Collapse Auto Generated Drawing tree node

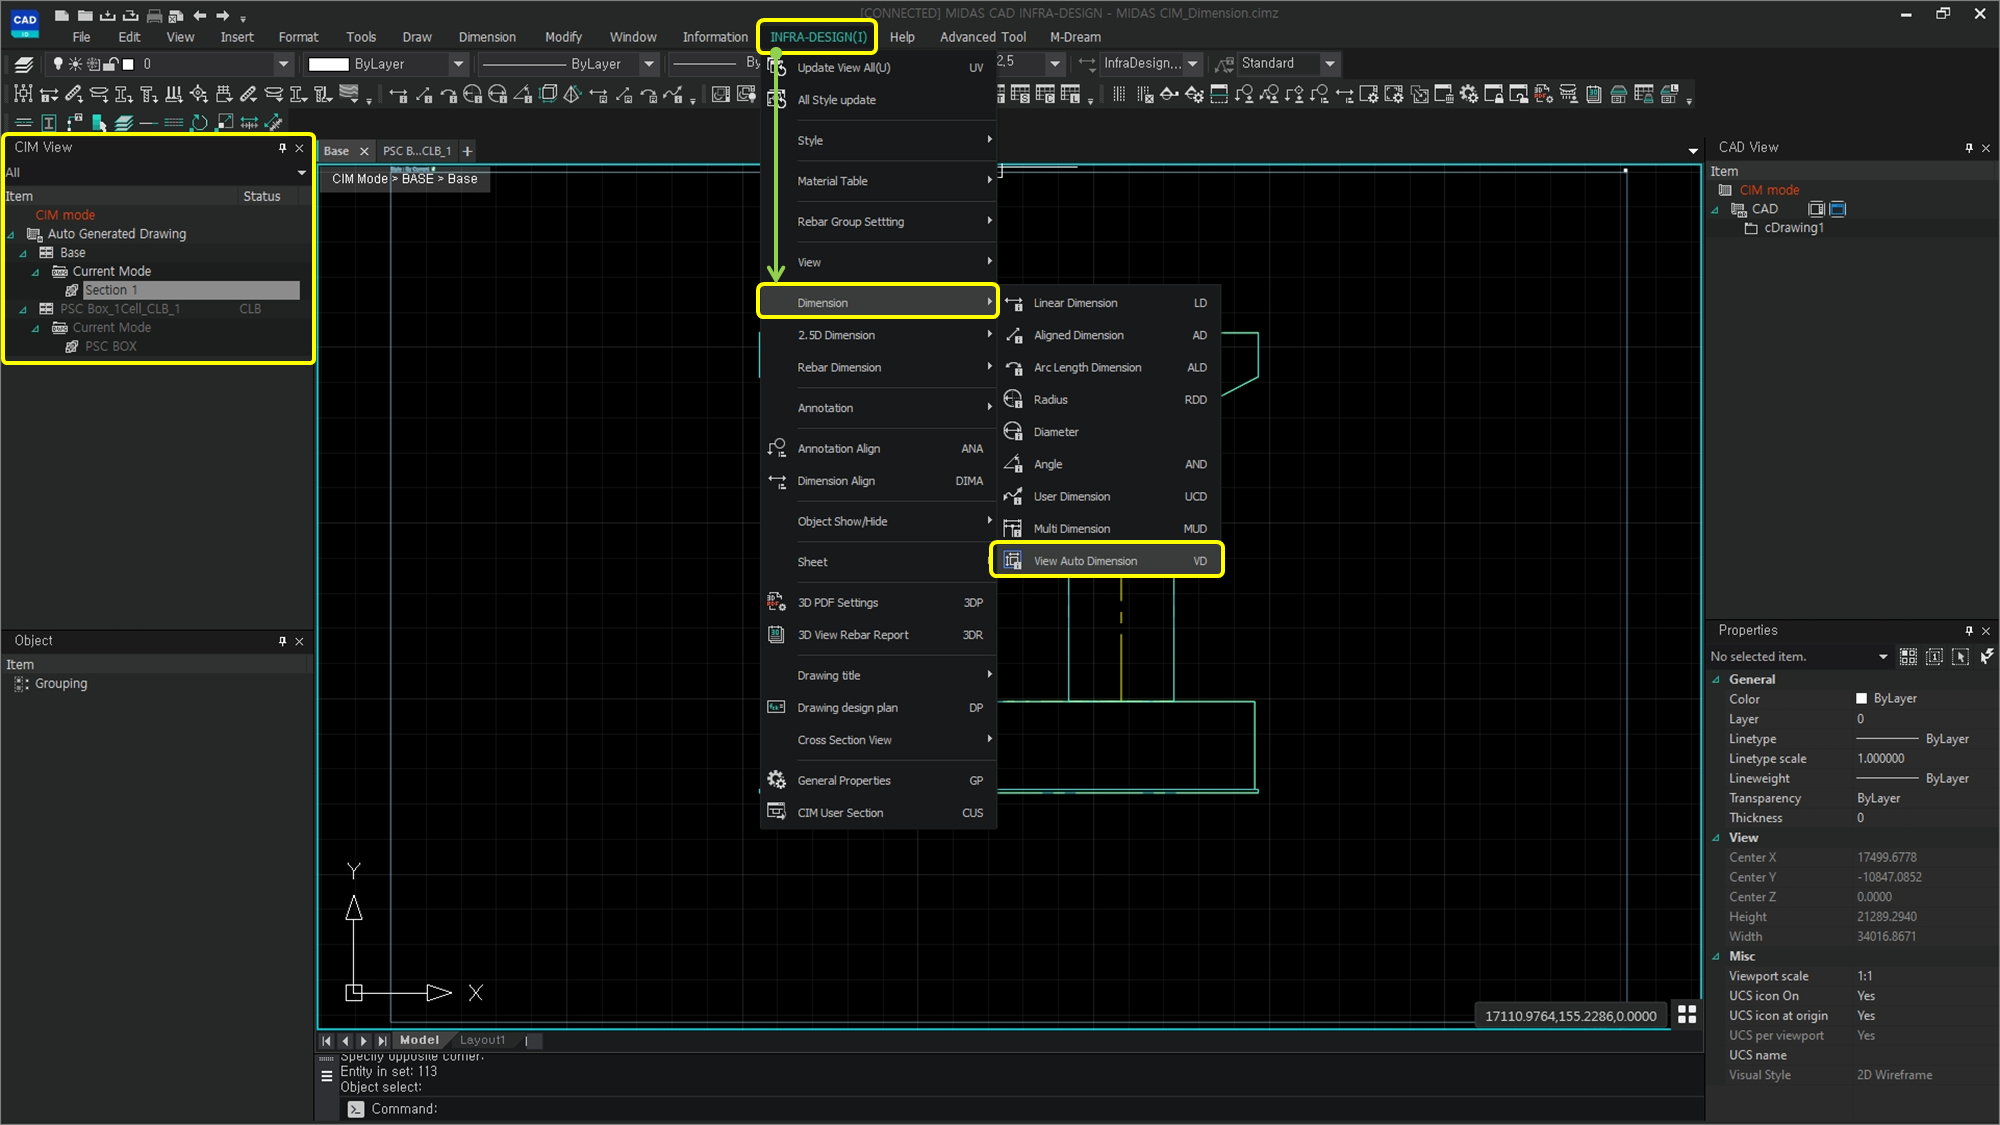click(x=11, y=235)
